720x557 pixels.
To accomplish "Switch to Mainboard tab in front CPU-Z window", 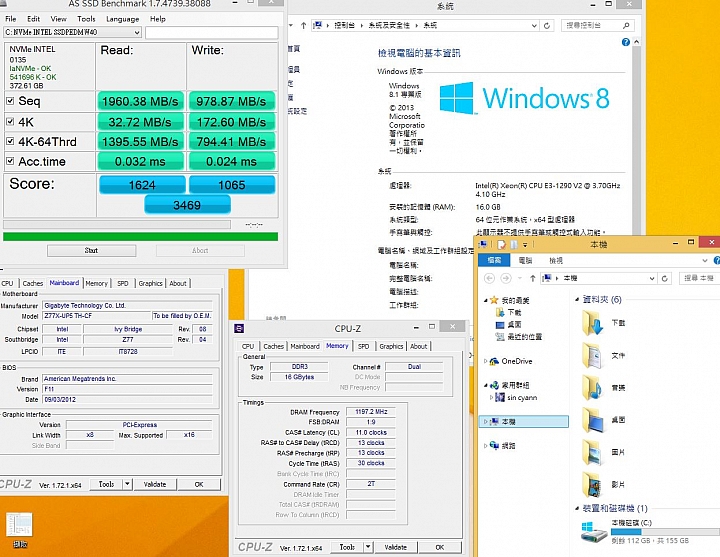I will pyautogui.click(x=305, y=346).
